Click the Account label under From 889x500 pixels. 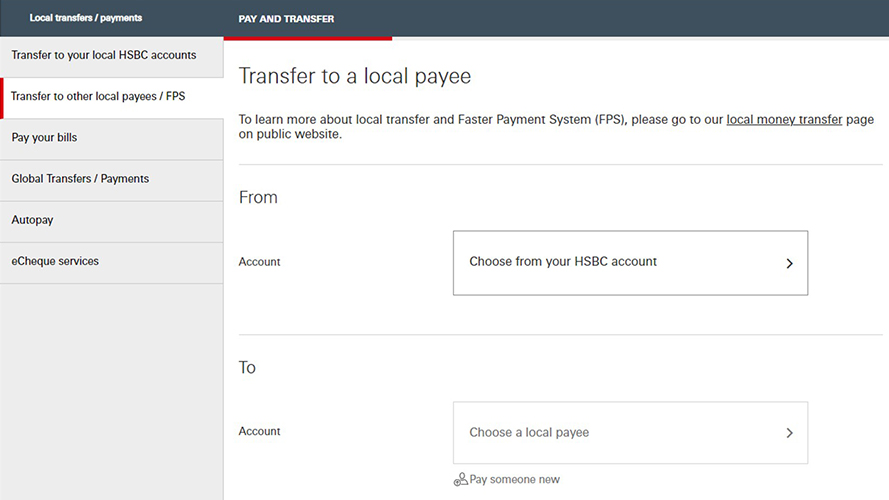click(x=259, y=262)
